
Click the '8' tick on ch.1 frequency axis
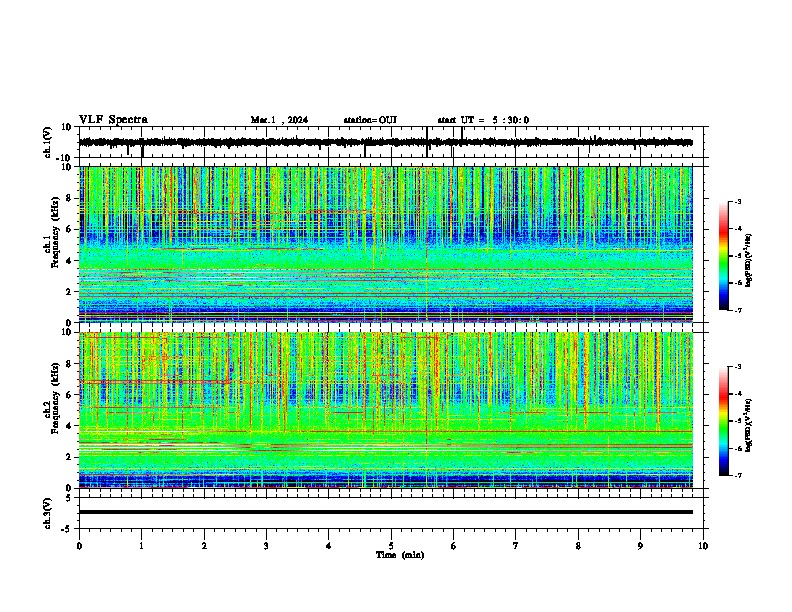click(x=70, y=198)
